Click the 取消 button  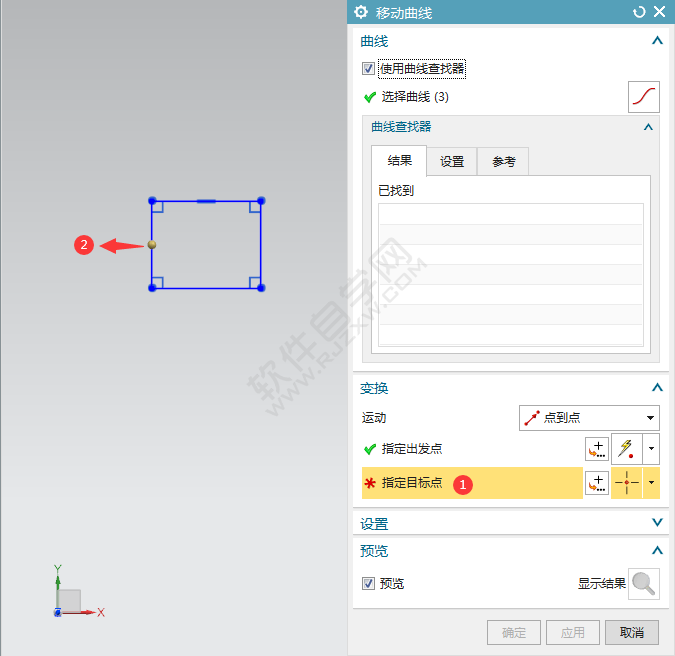(632, 632)
